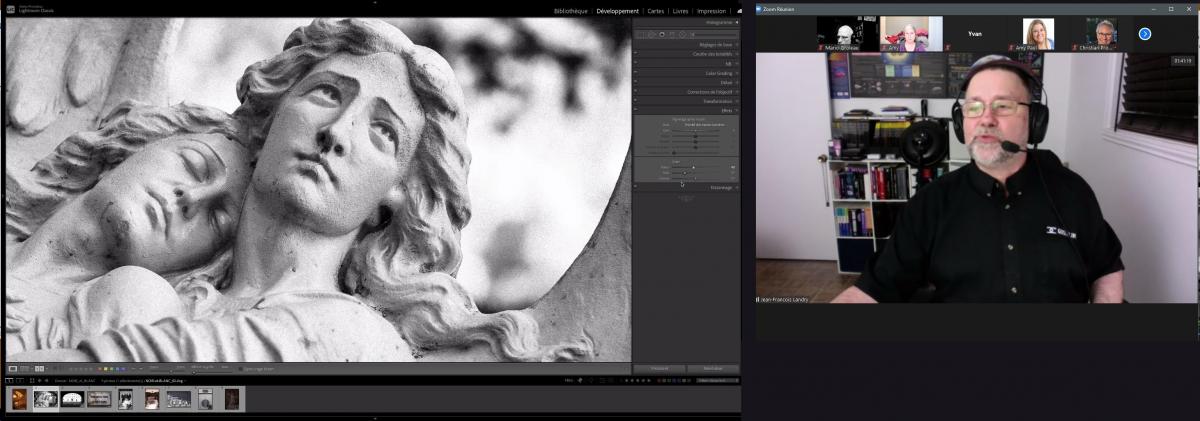The height and width of the screenshot is (421, 1200).
Task: Click the loupe view icon in toolbar
Action: click(13, 369)
